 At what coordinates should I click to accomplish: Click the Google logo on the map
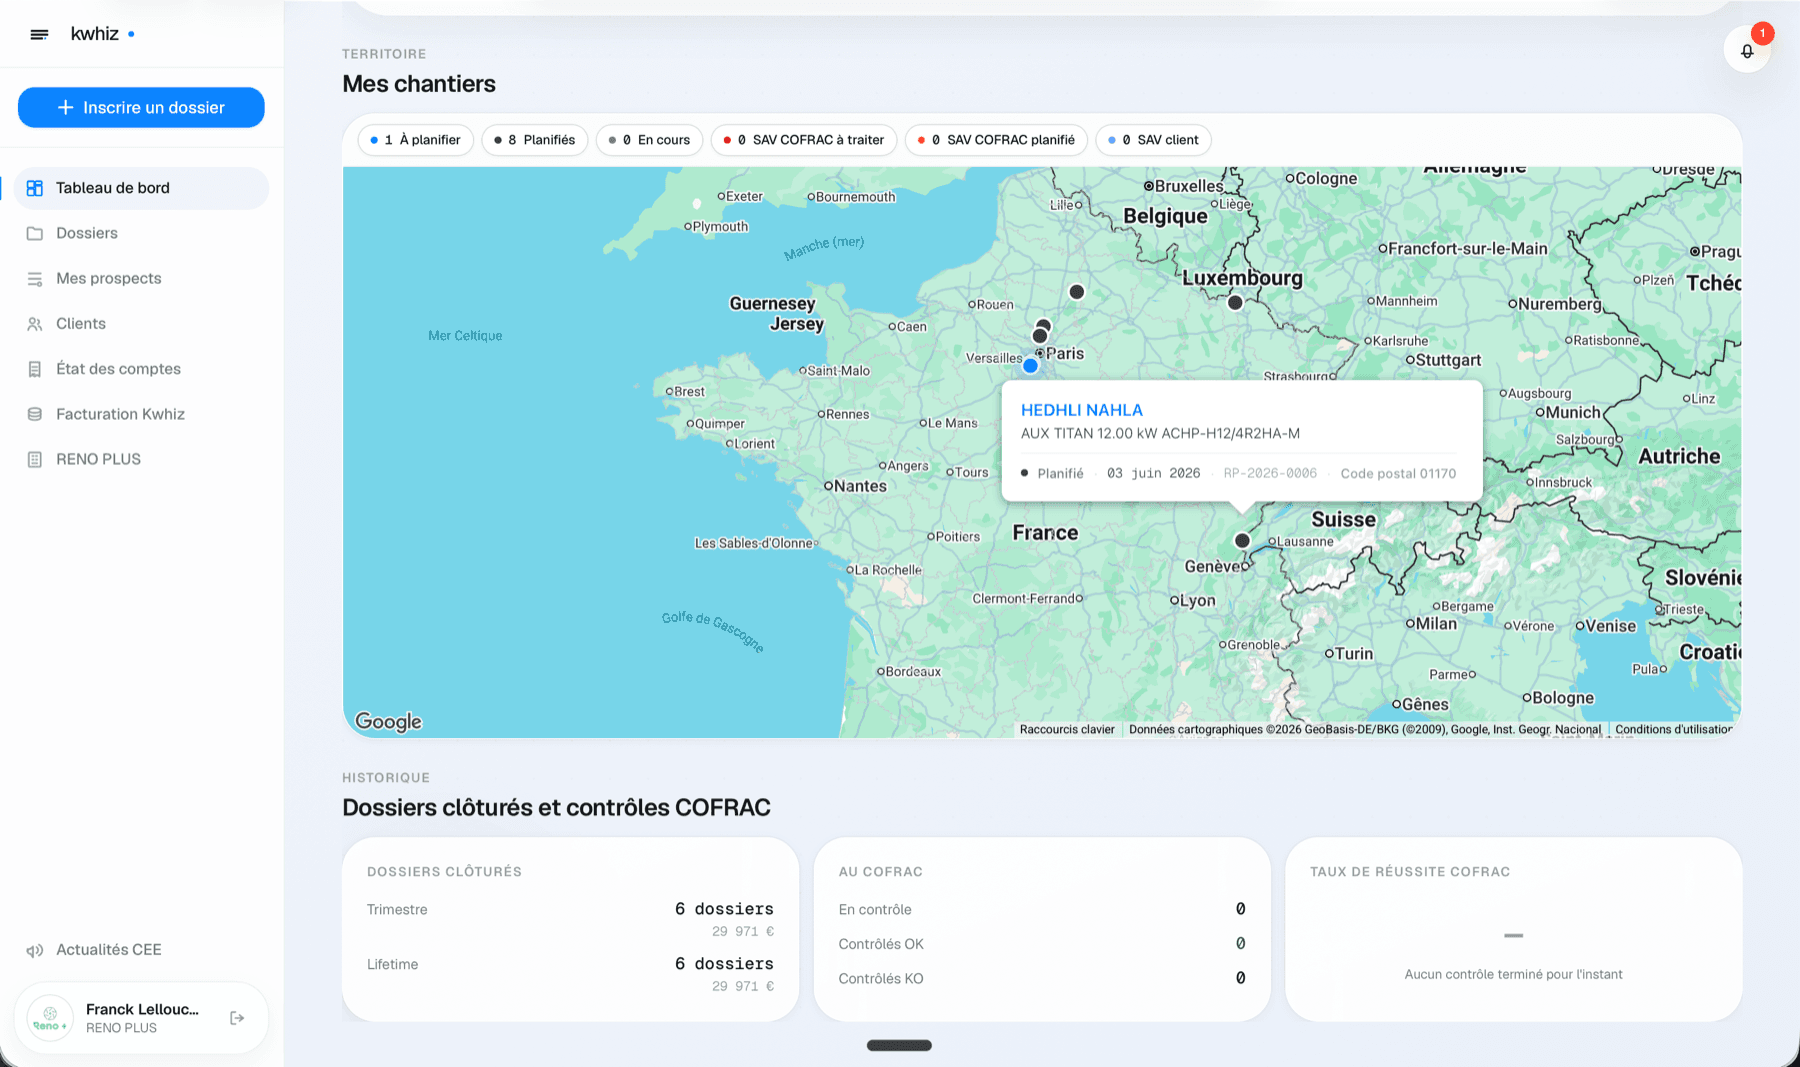[x=388, y=722]
